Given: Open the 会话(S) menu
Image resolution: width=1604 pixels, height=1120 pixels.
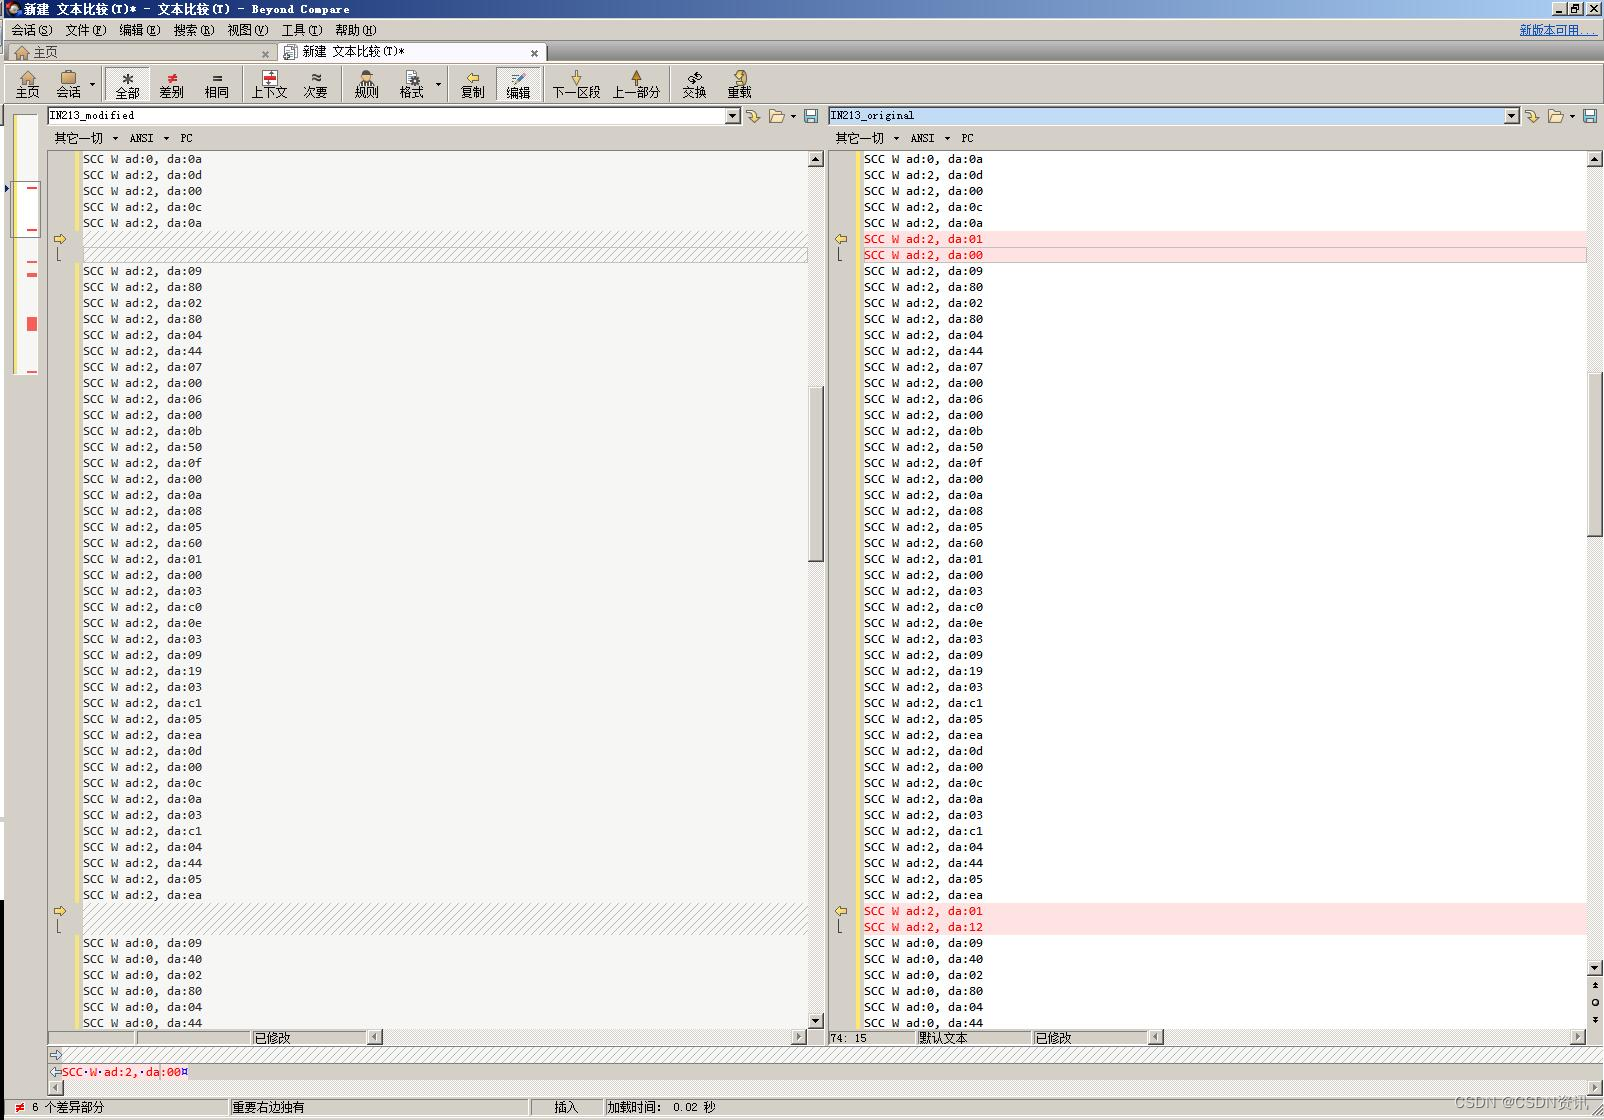Looking at the screenshot, I should 31,30.
